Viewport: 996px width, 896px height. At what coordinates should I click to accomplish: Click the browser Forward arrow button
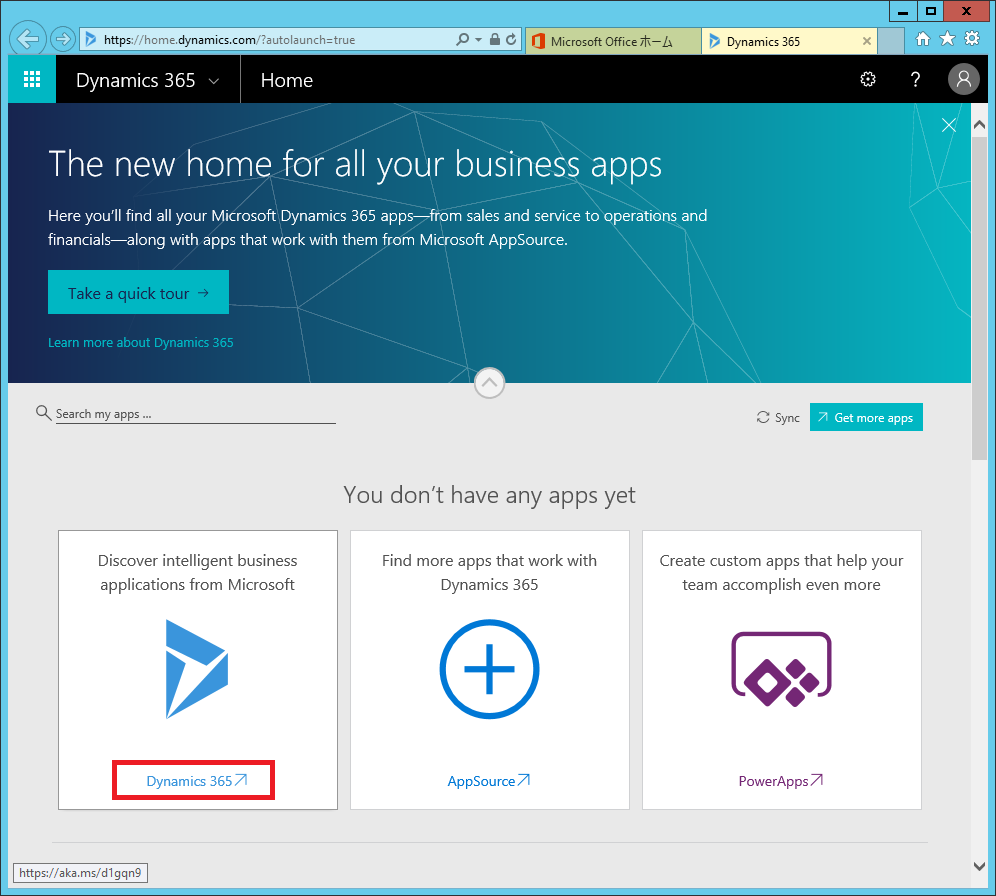tap(62, 39)
